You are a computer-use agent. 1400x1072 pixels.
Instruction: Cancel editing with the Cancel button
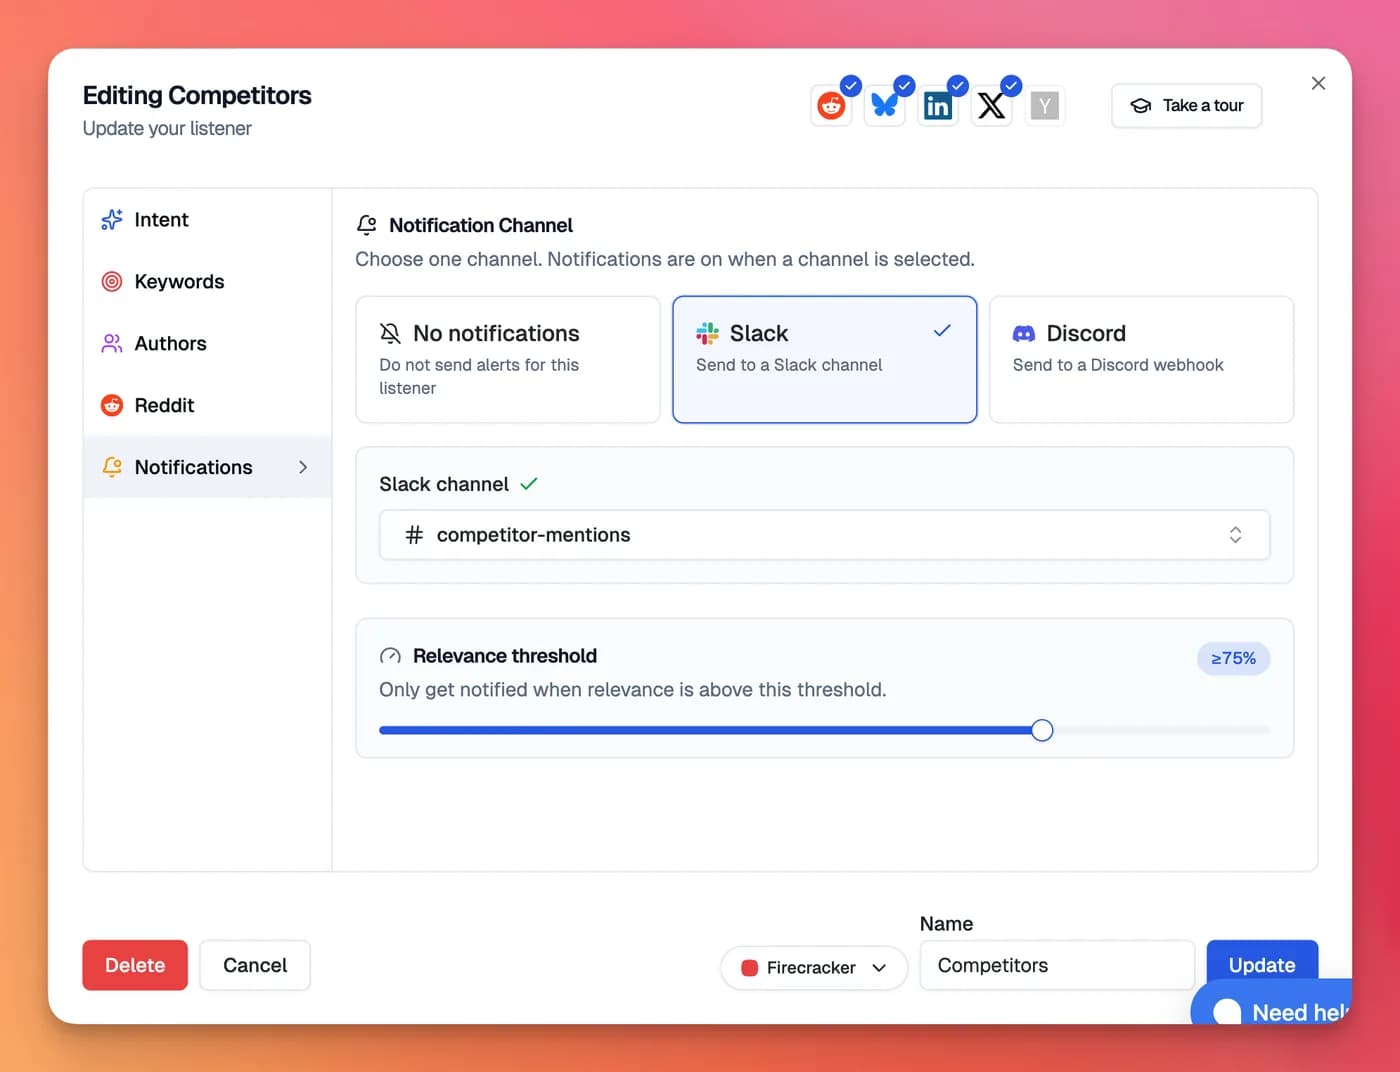click(x=255, y=965)
